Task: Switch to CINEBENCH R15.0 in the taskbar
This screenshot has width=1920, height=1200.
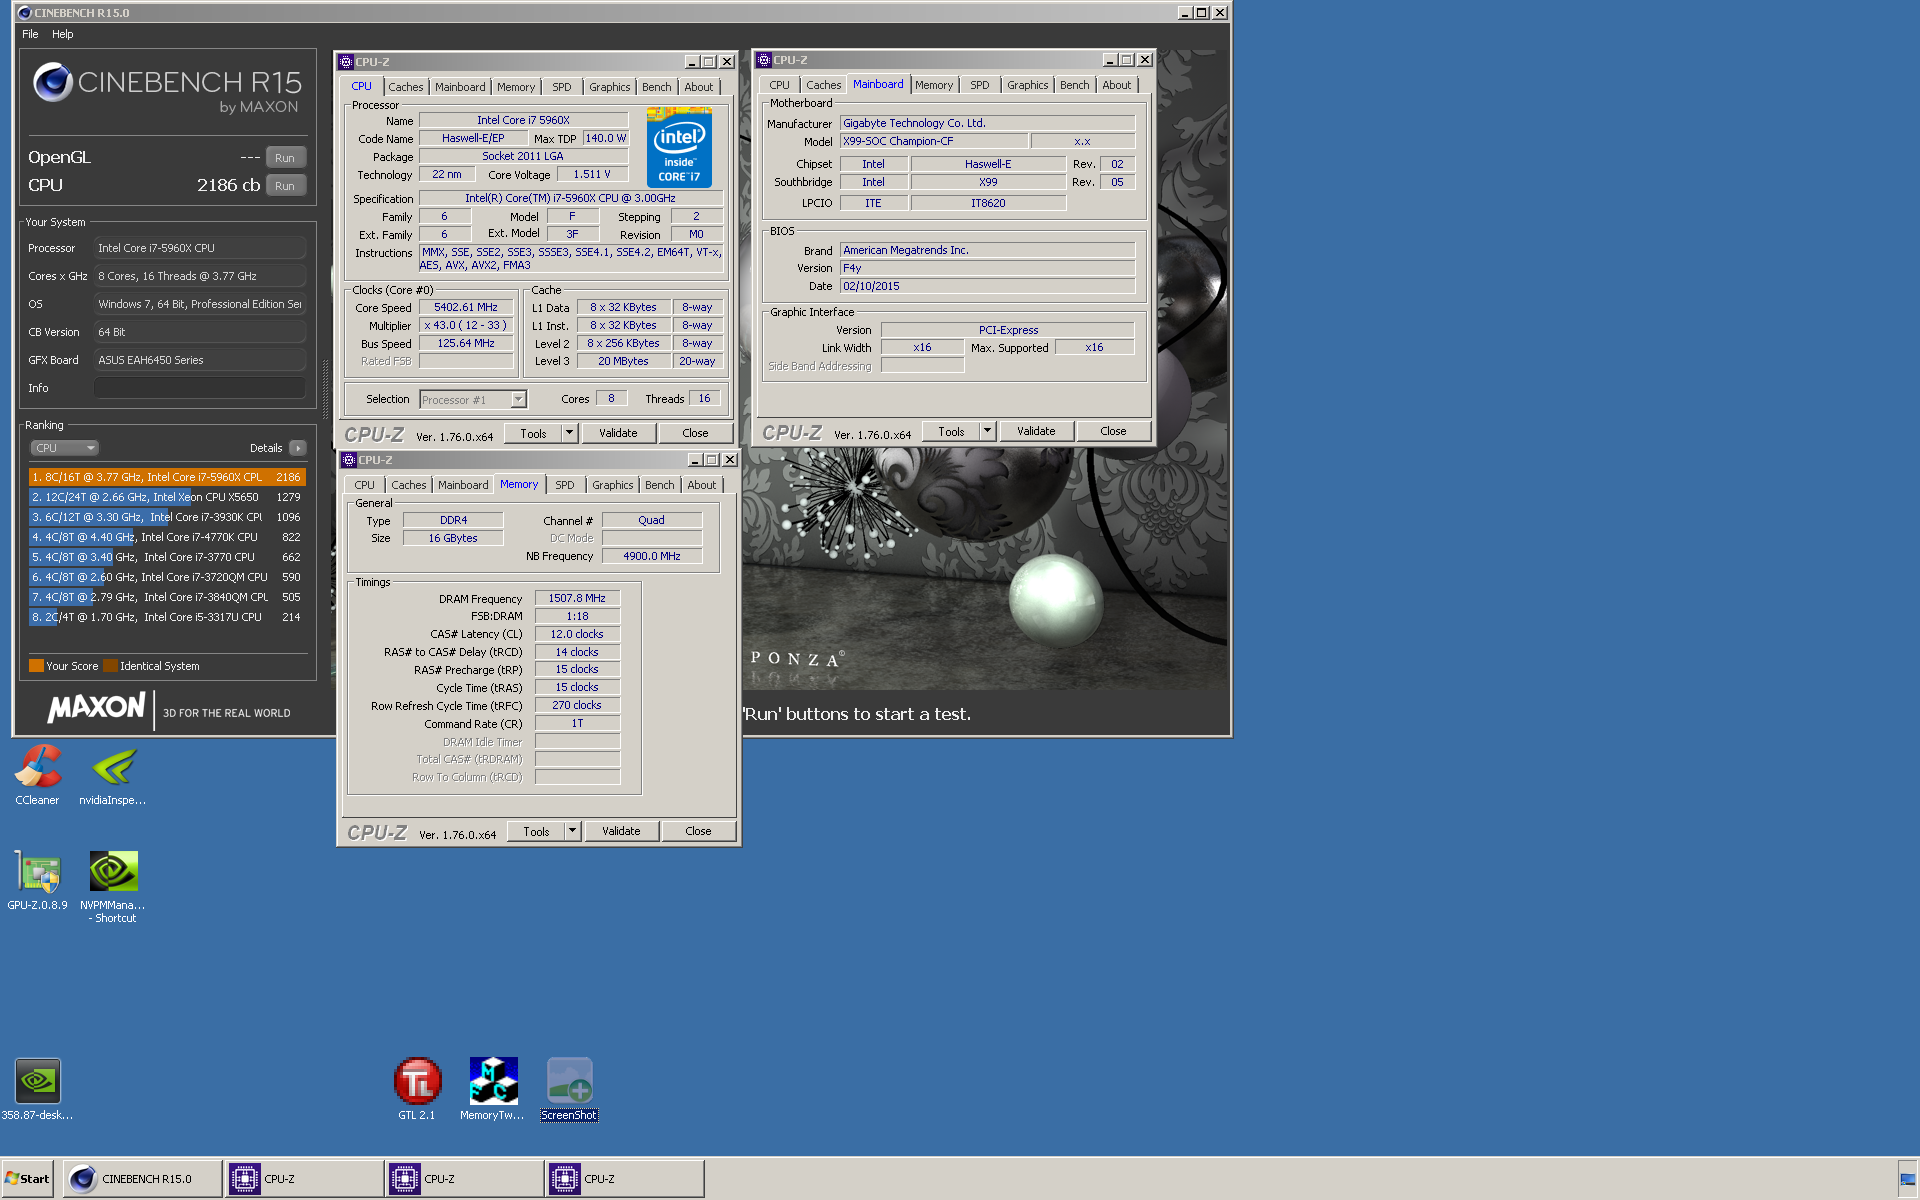Action: pos(143,1179)
